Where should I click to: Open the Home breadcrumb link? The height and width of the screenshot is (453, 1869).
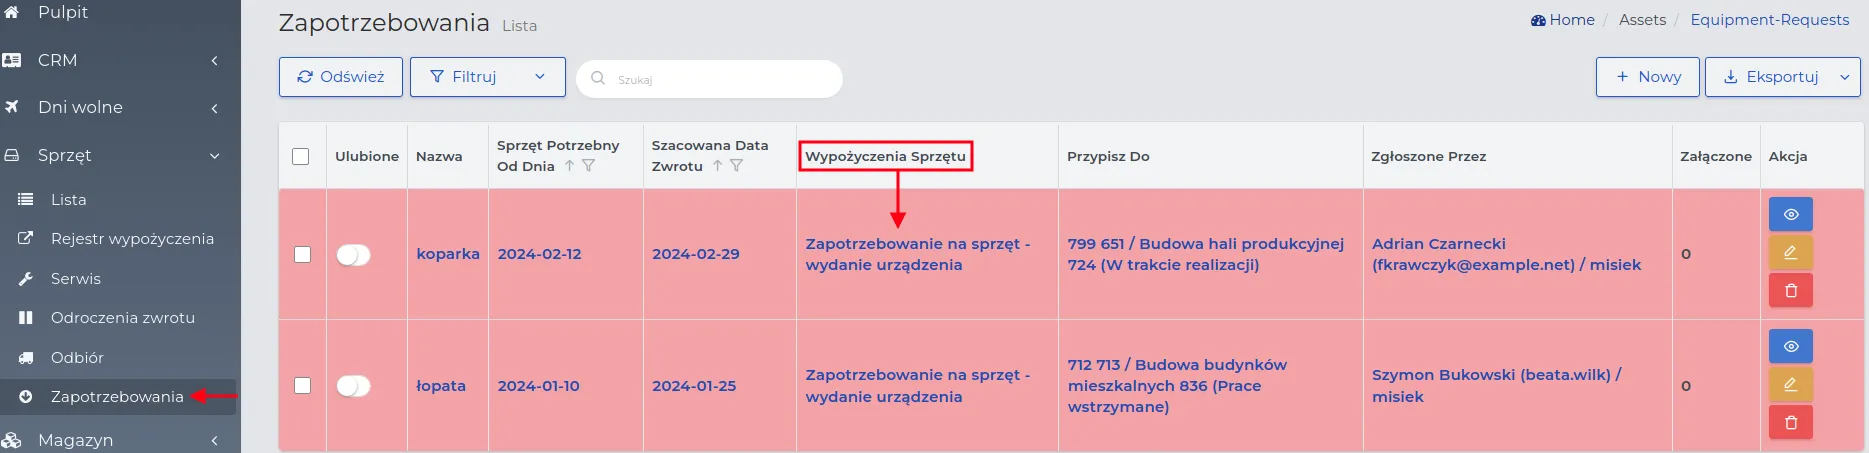(x=1563, y=20)
